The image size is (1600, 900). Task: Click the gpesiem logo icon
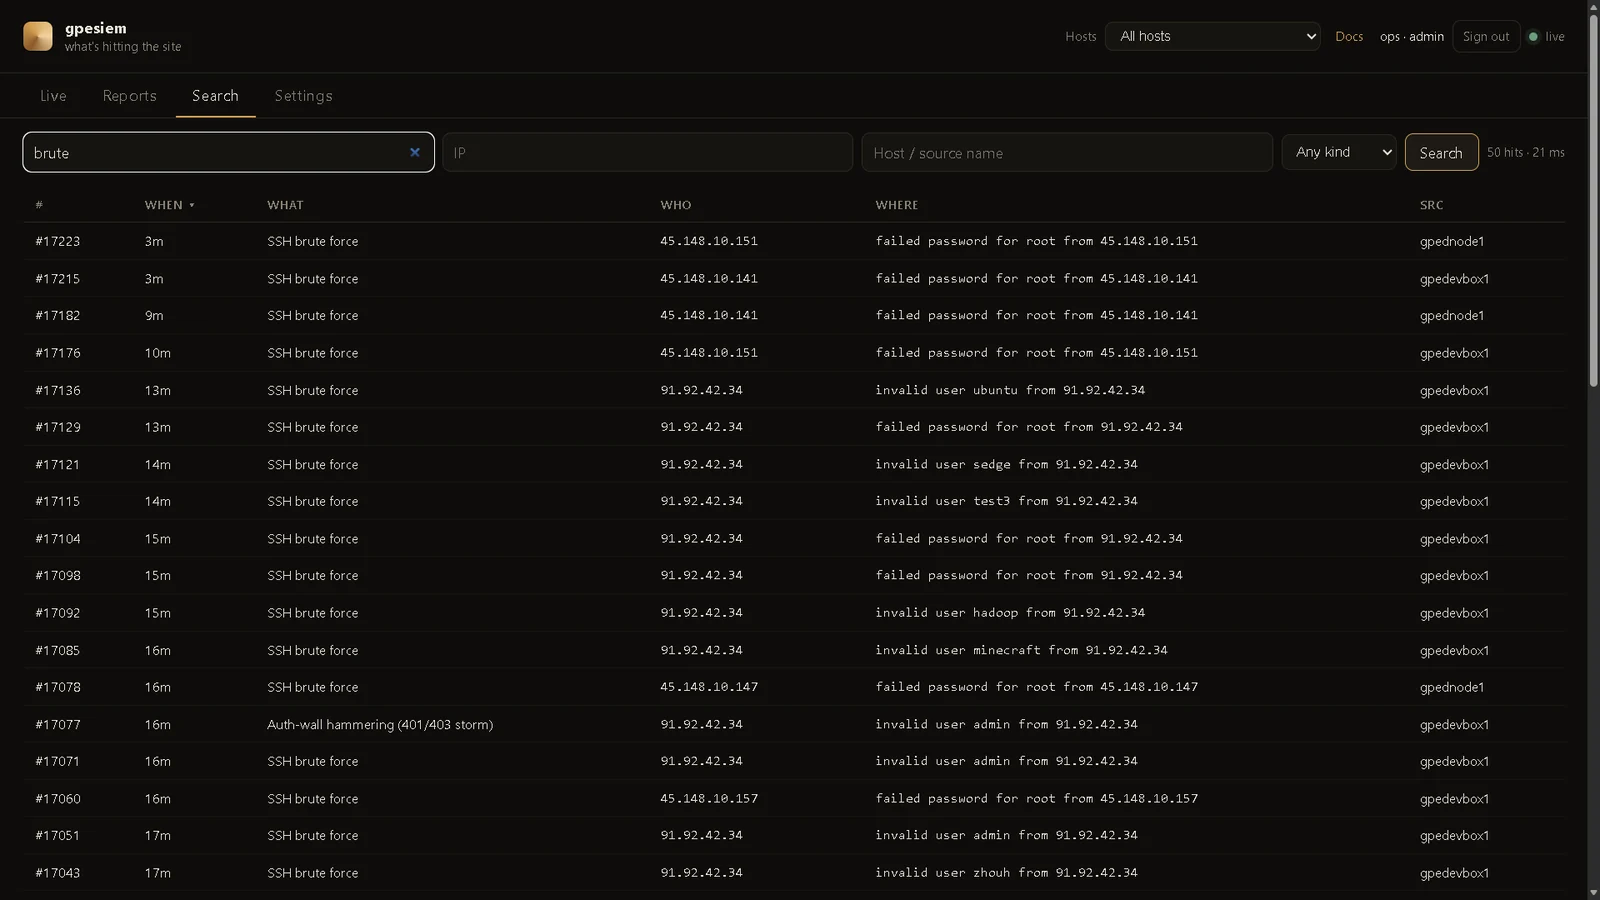coord(38,36)
